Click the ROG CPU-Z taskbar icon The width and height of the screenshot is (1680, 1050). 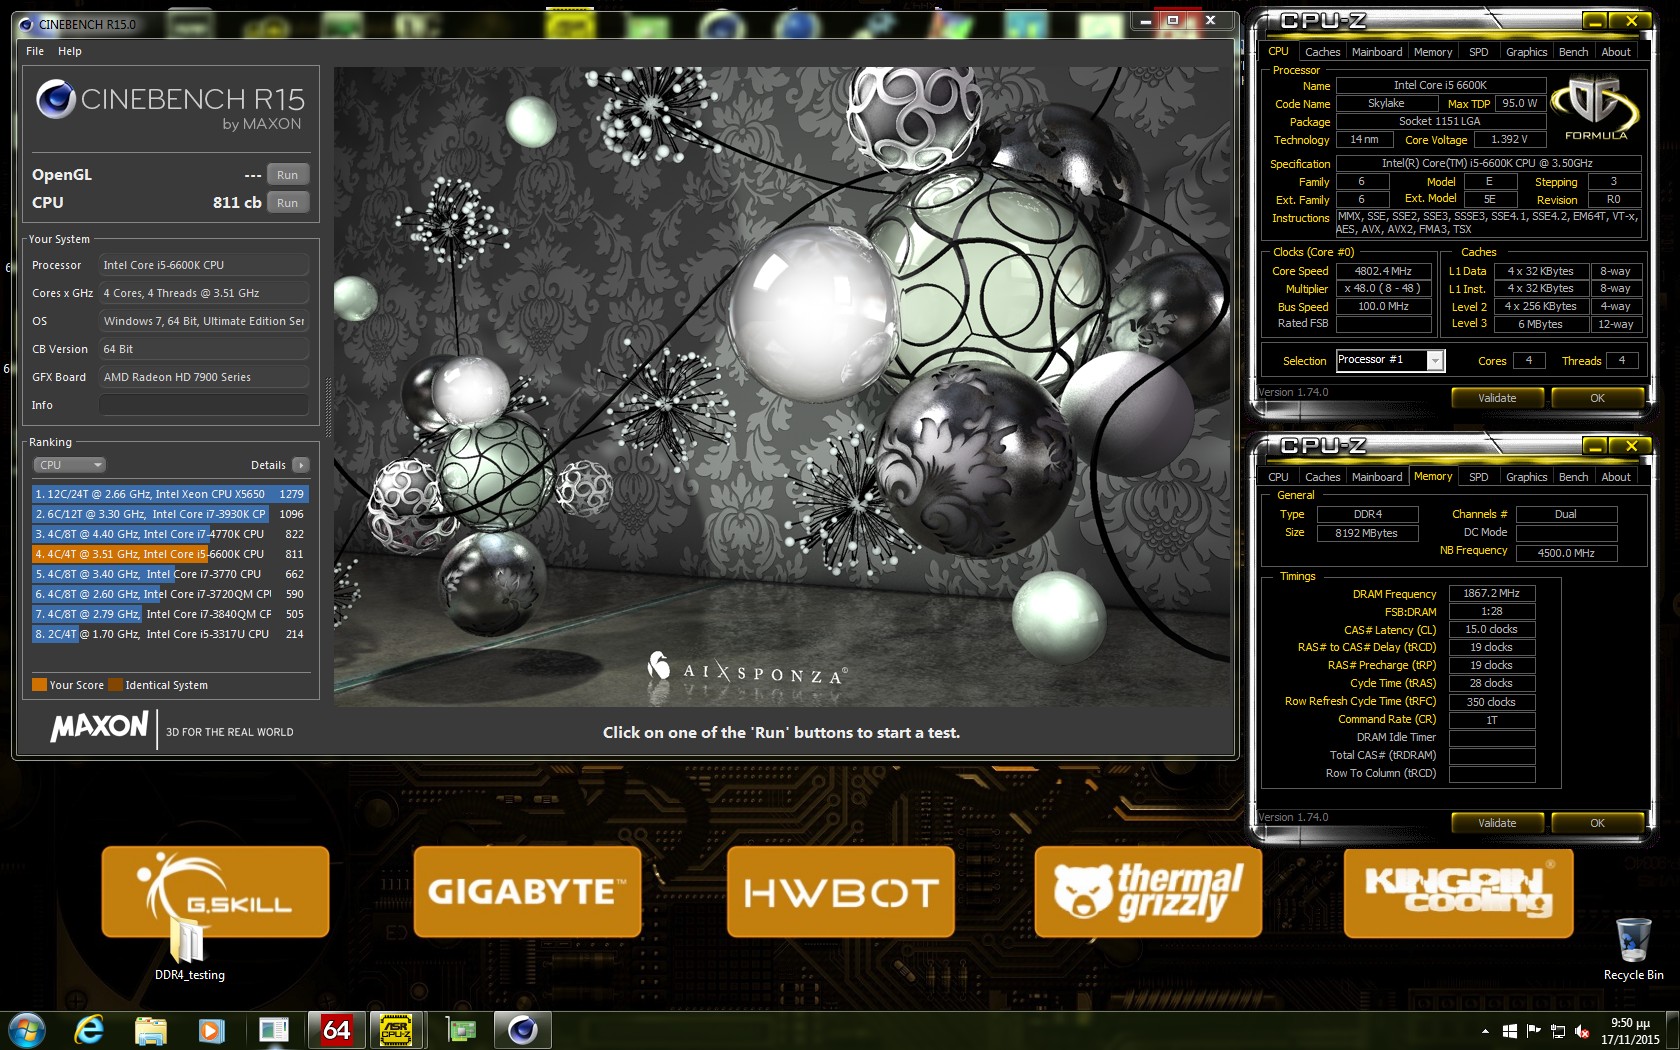pos(397,1030)
